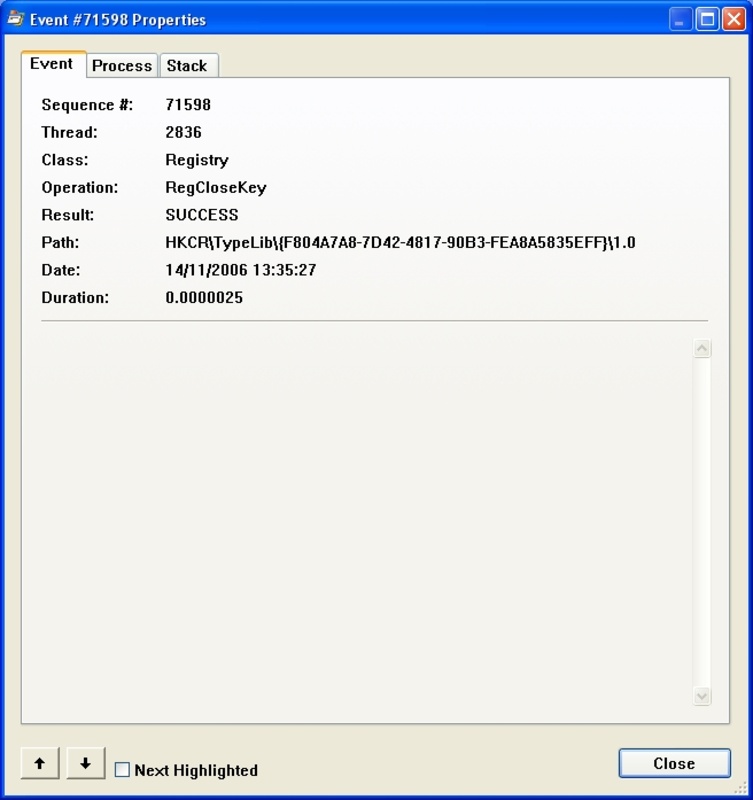
Task: Click the Duration: label
Action: [75, 297]
